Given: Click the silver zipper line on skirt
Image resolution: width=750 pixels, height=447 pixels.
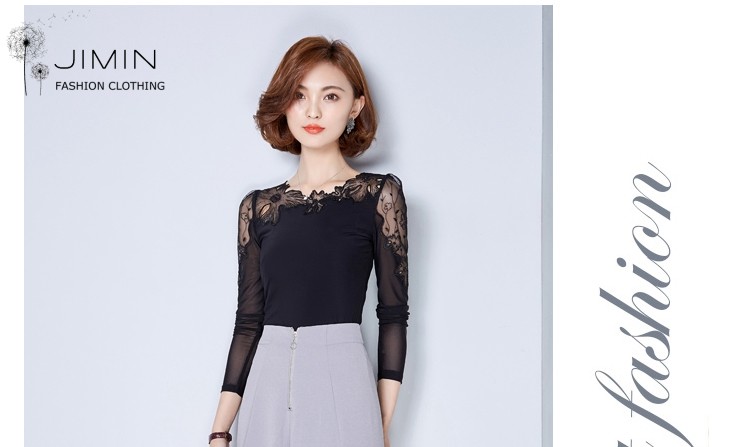Looking at the screenshot, I should [290, 378].
